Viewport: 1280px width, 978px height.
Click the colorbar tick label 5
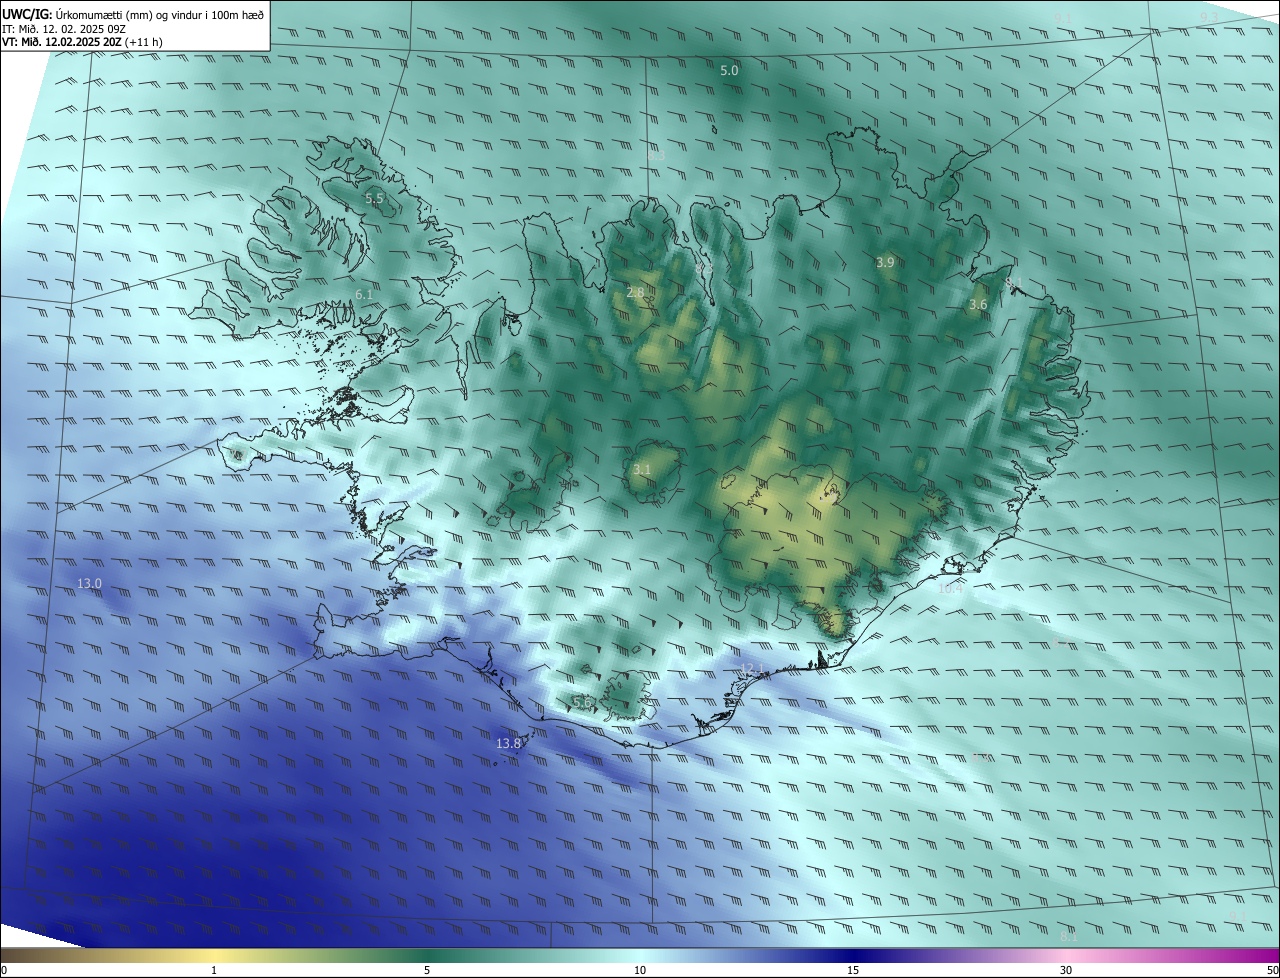pyautogui.click(x=427, y=970)
